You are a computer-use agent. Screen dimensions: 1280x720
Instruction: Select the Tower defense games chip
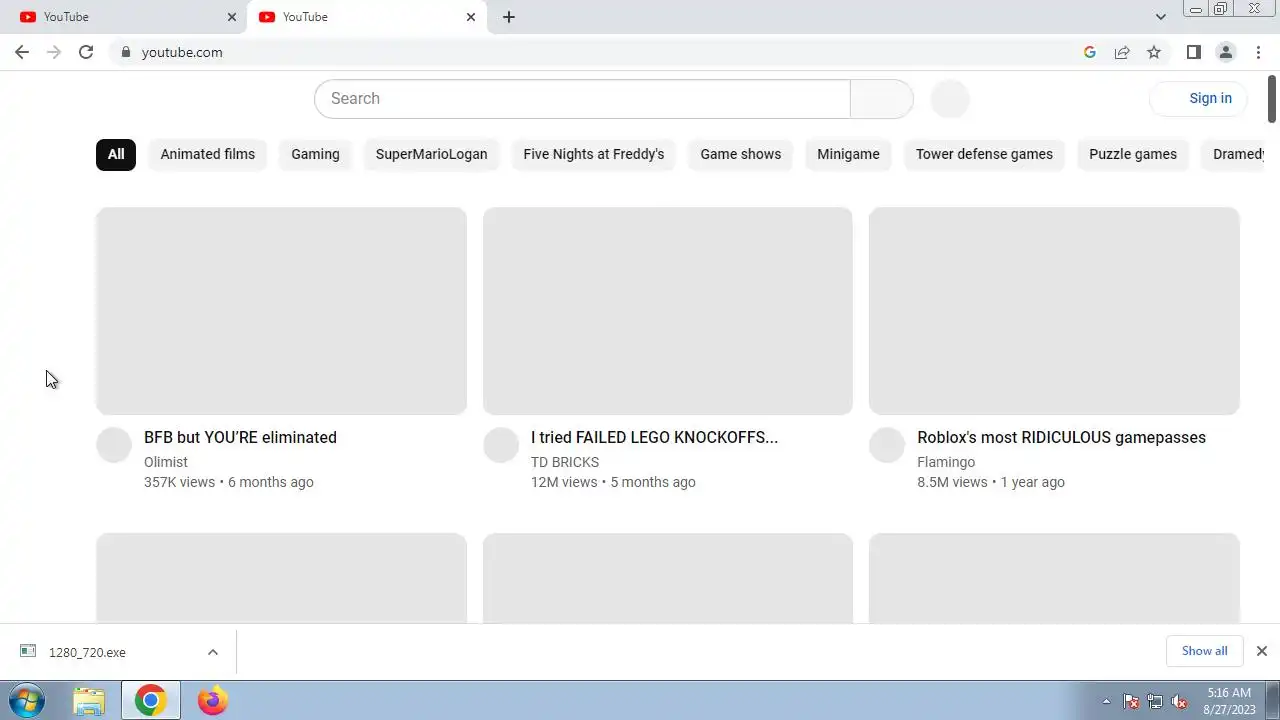coord(984,154)
